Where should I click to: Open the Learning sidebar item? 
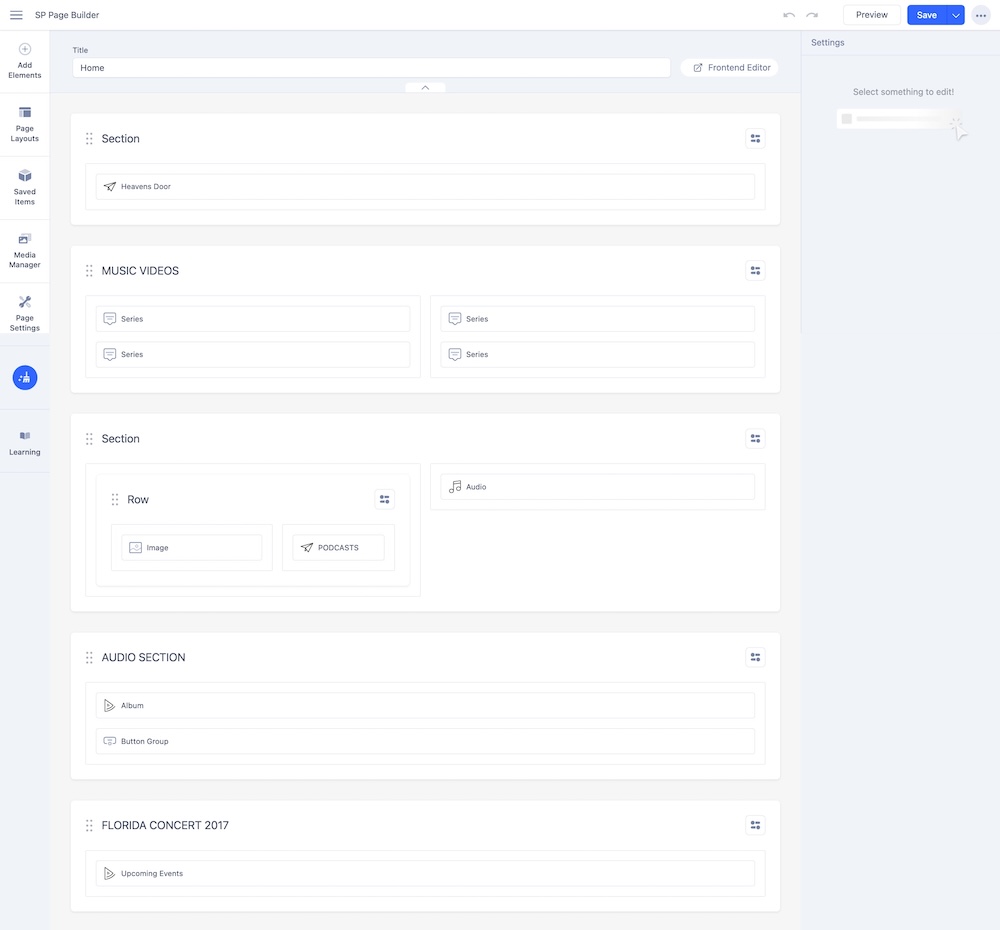(x=25, y=443)
